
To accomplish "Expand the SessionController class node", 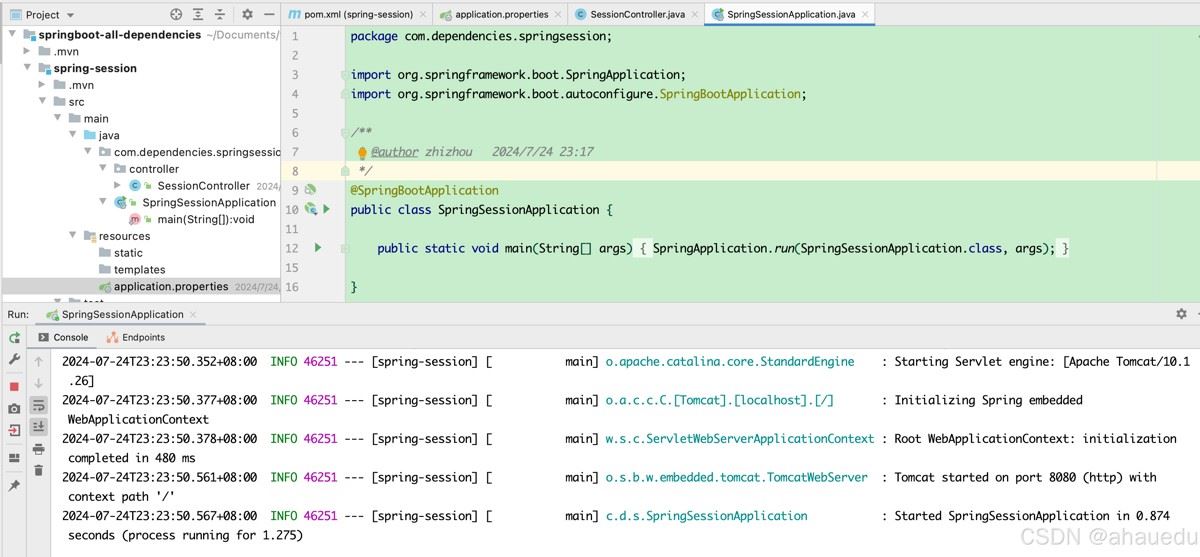I will pos(118,185).
